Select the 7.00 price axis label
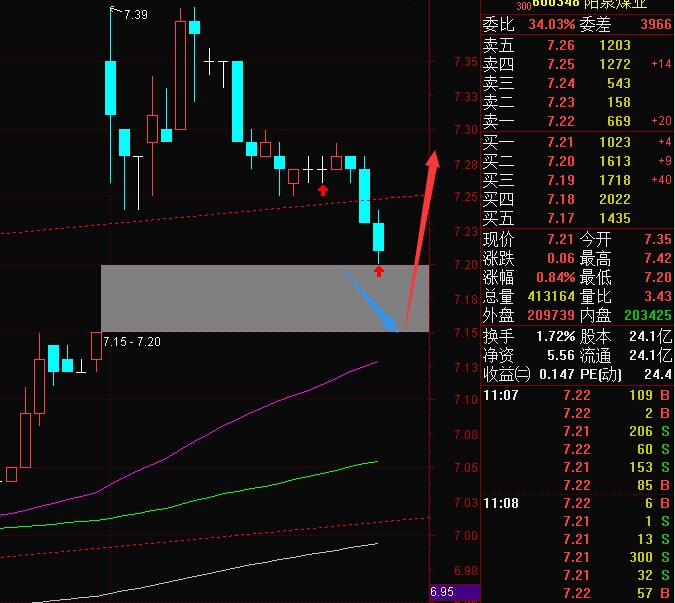This screenshot has width=675, height=603. click(466, 536)
